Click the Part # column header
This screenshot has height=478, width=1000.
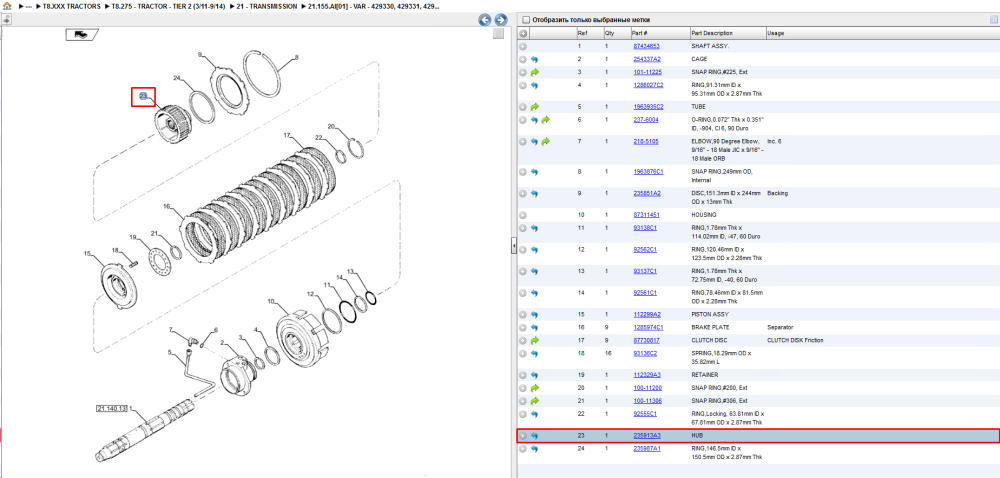(x=640, y=33)
